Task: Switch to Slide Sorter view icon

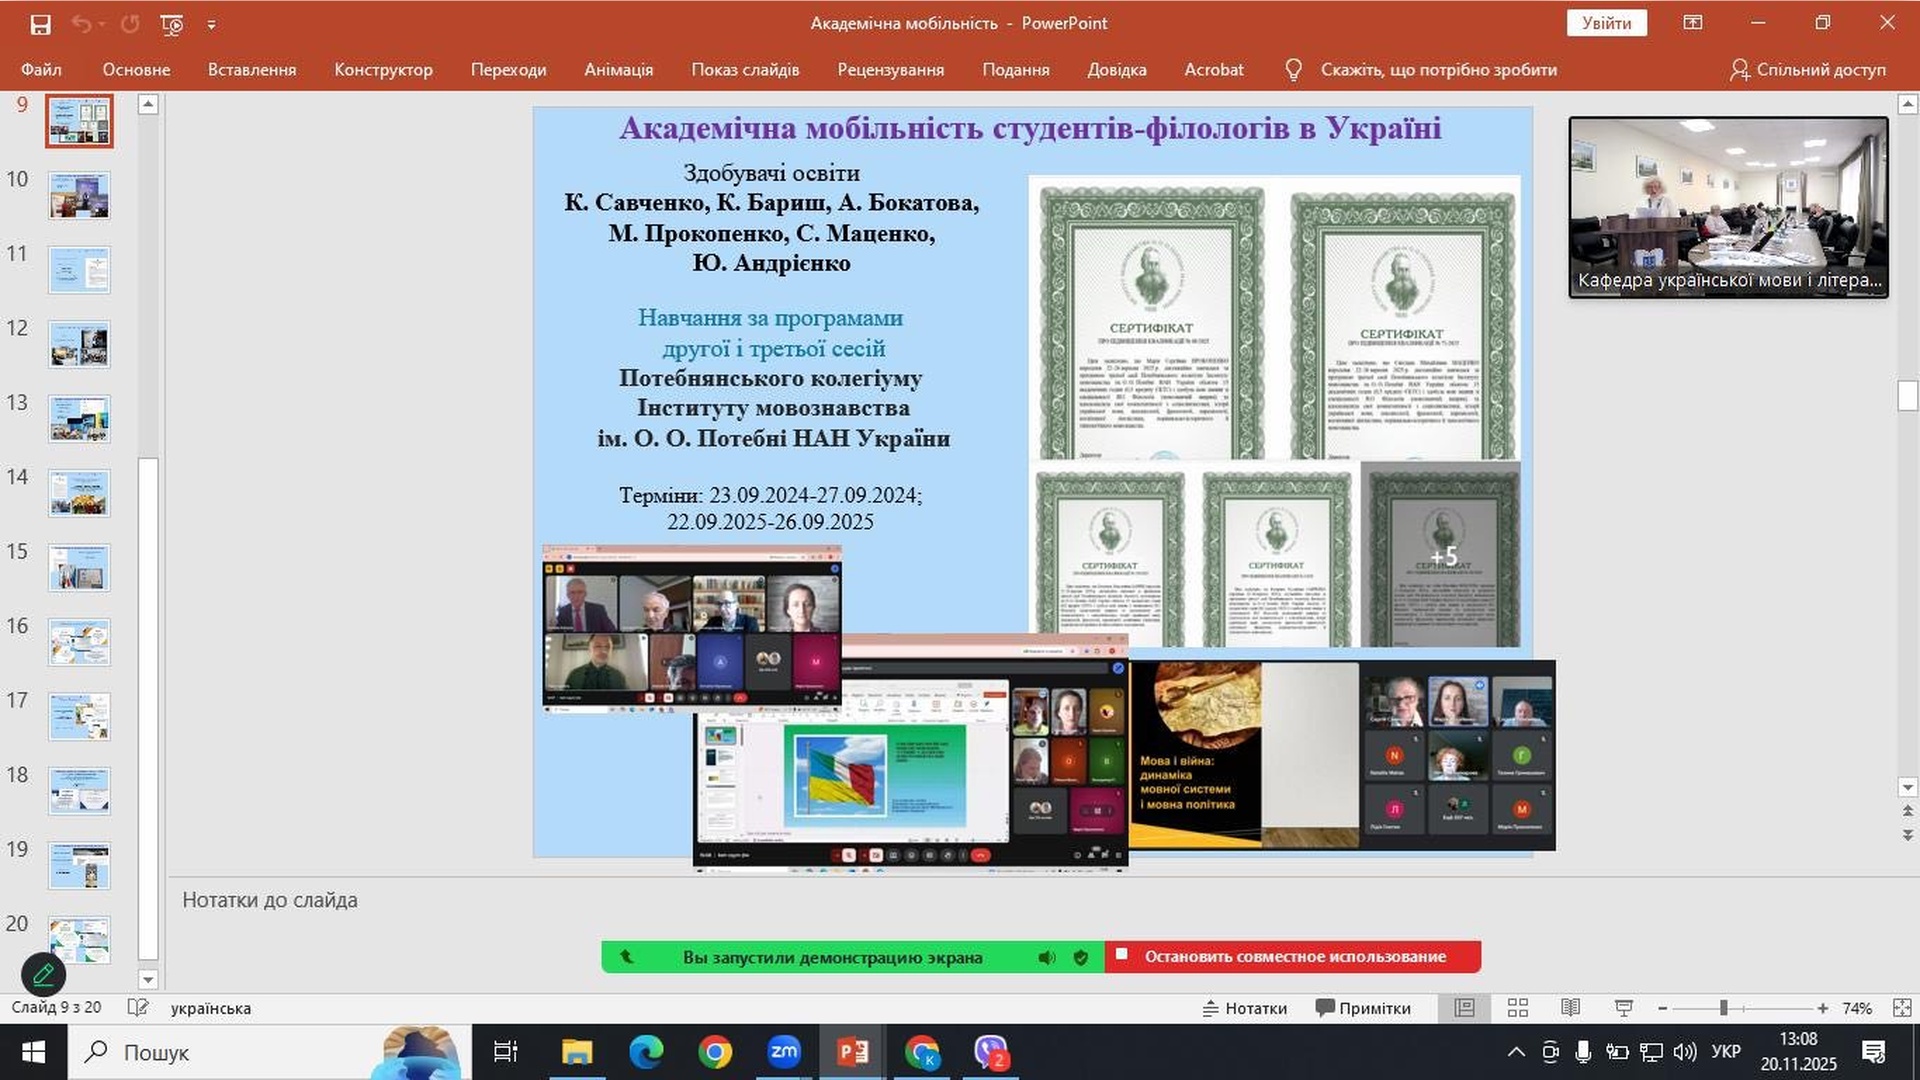Action: point(1517,1008)
